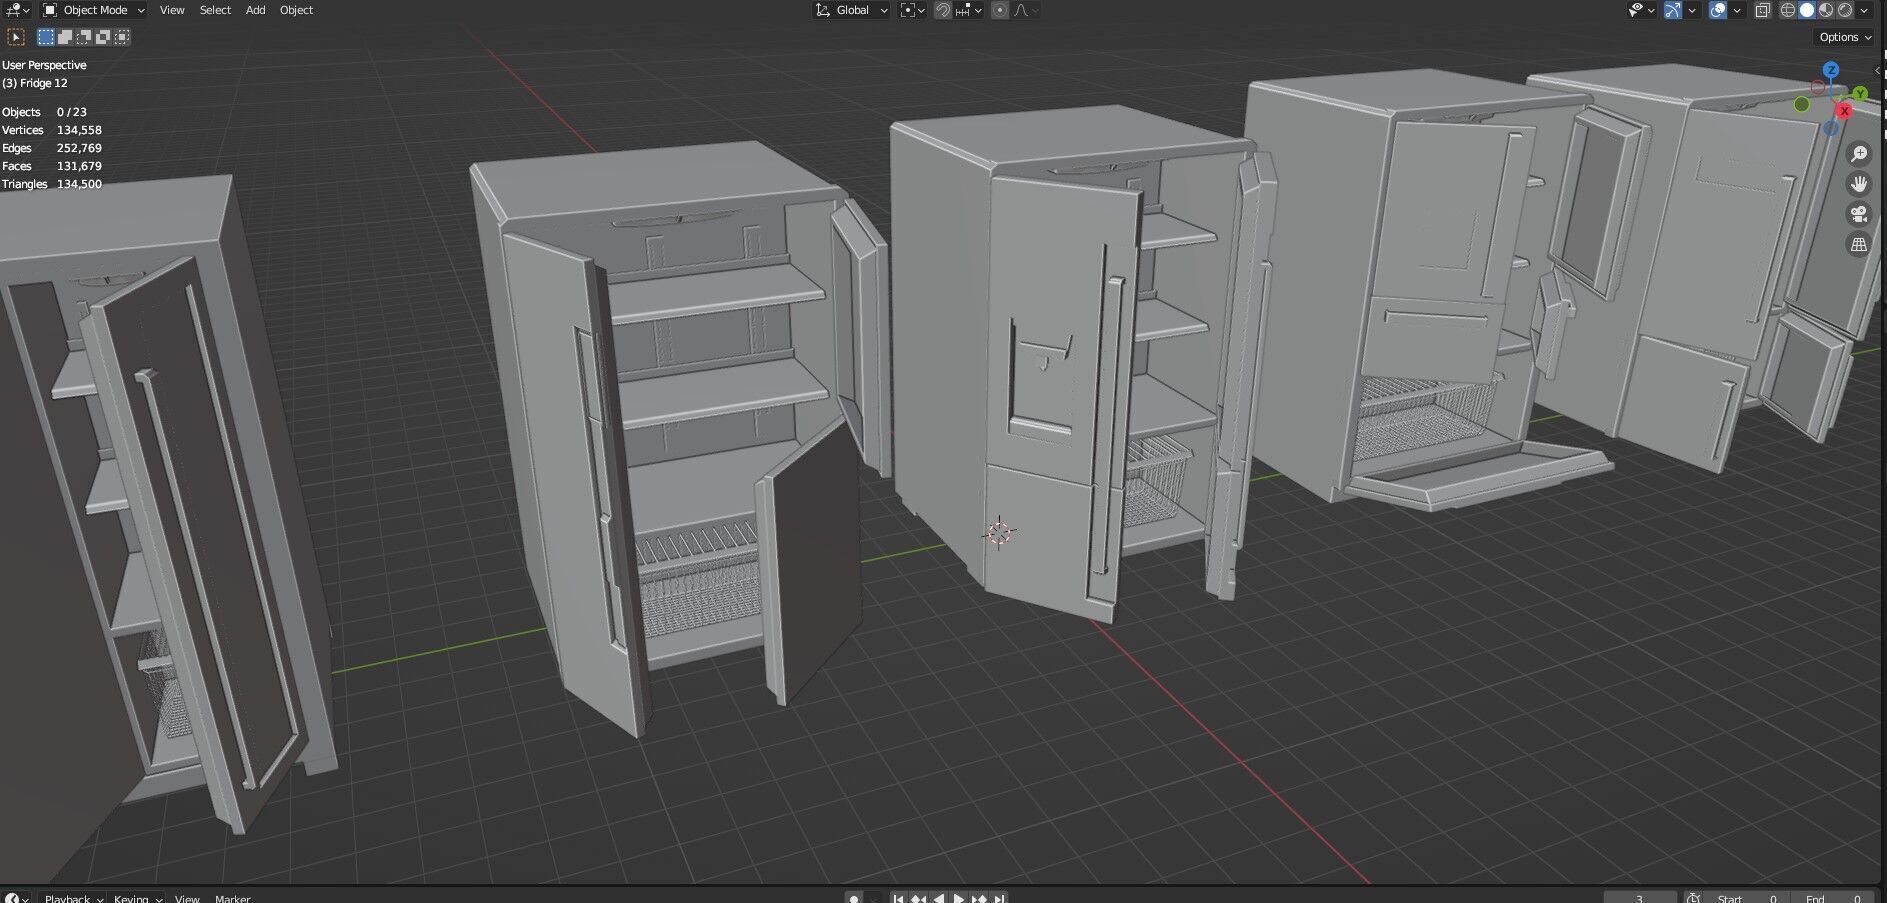Open the Select menu
Screen dimensions: 1887x903
coord(215,10)
